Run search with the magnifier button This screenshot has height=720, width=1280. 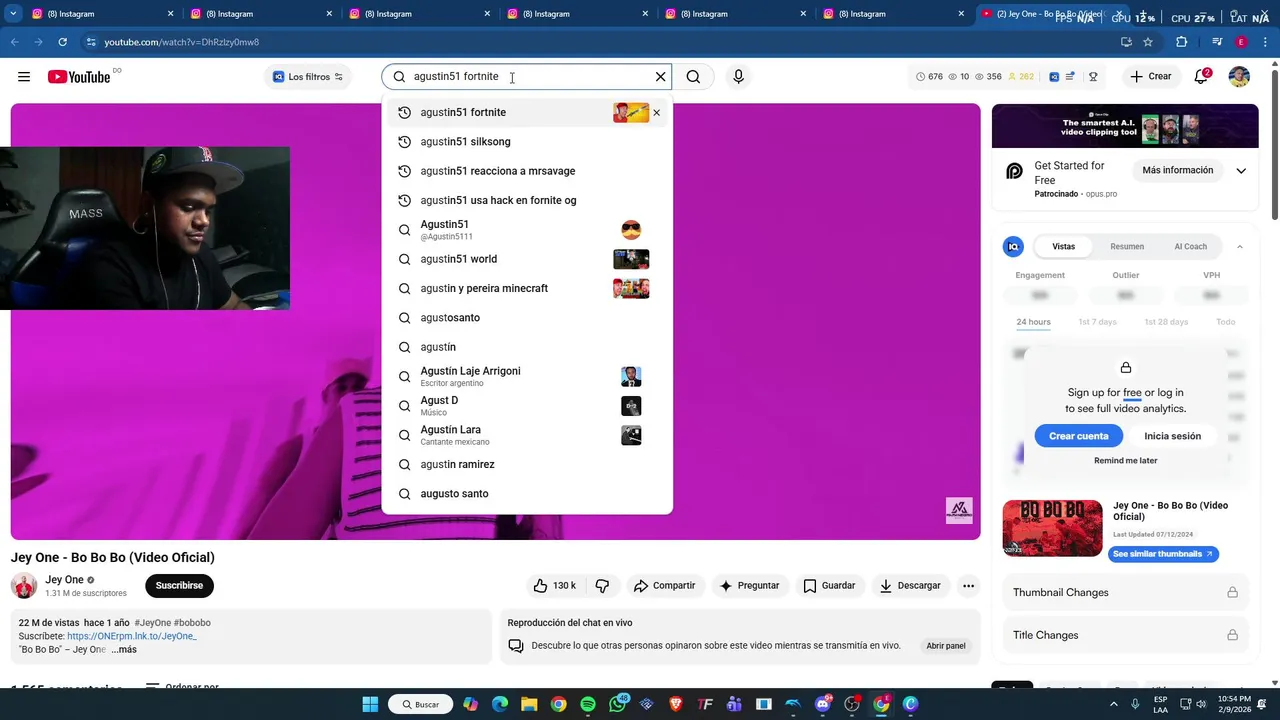point(693,77)
